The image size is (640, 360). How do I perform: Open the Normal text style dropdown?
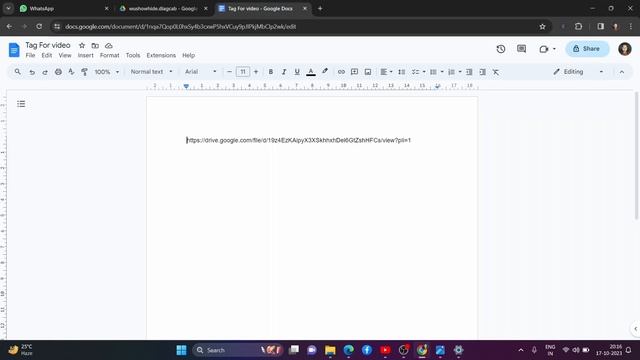pos(151,72)
